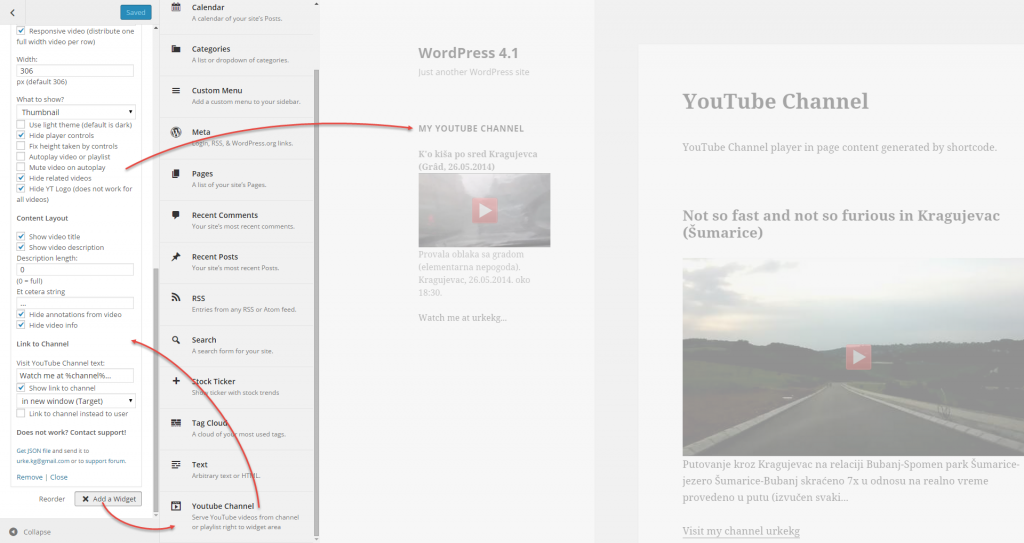
Task: Select the Recent Comments widget title
Action: (x=225, y=215)
